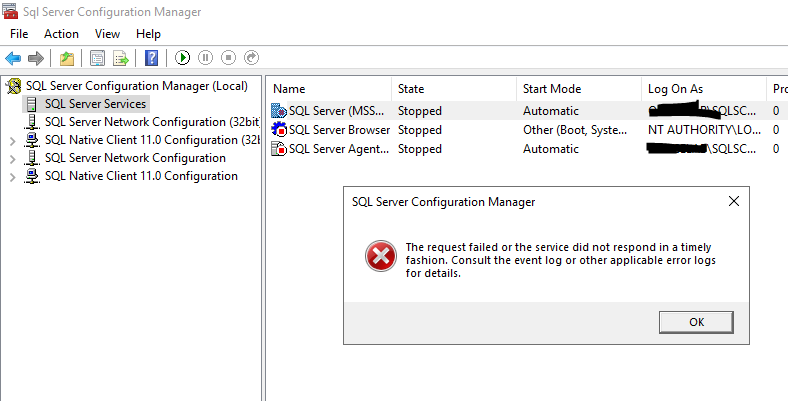The width and height of the screenshot is (788, 401).
Task: Open the File menu
Action: (19, 34)
